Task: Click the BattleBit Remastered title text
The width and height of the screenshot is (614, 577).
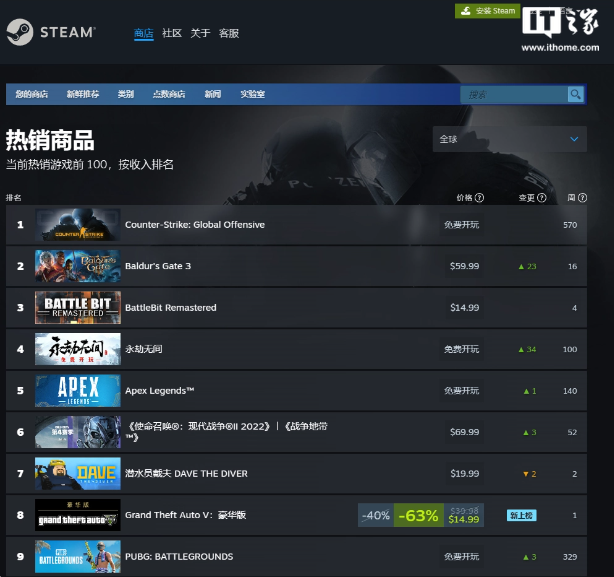Action: pos(170,308)
